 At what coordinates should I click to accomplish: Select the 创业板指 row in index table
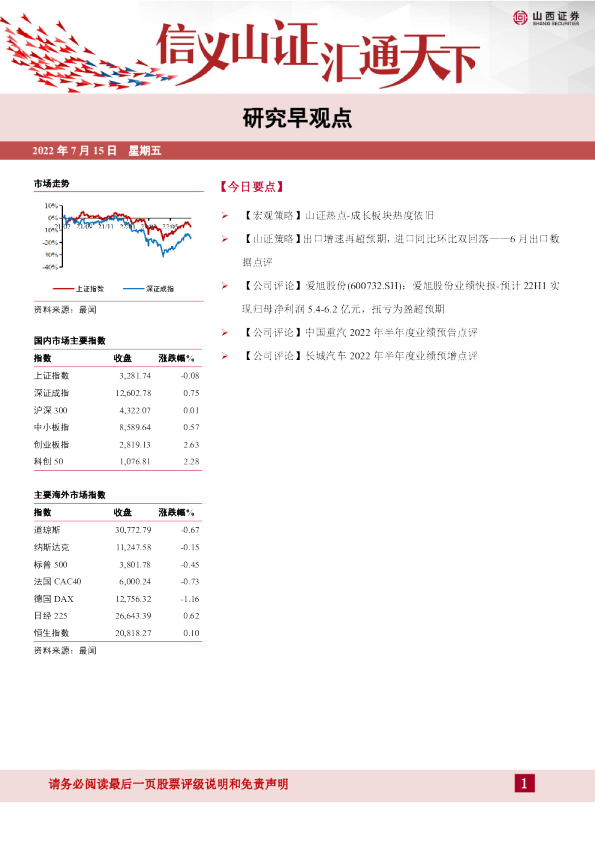(117, 445)
